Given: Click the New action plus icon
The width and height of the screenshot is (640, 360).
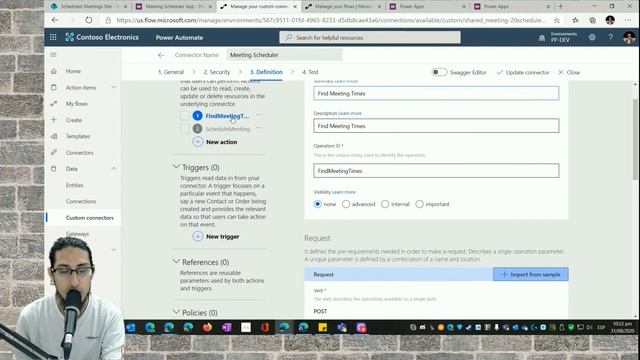Looking at the screenshot, I should click(198, 142).
